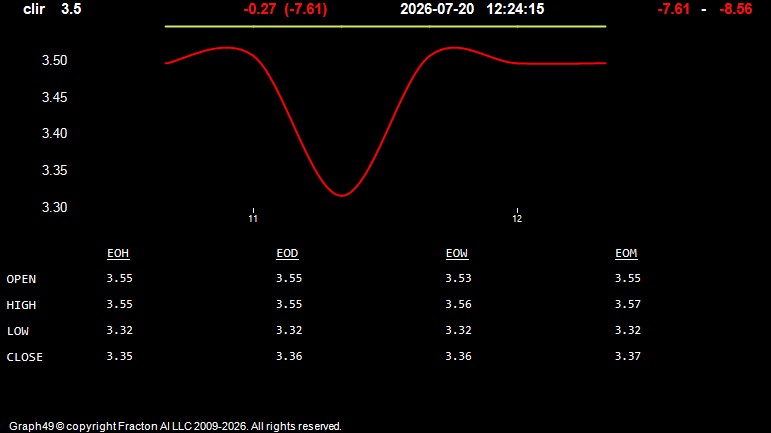Click the top-right -8.56 value
This screenshot has height=433, width=771.
[736, 9]
